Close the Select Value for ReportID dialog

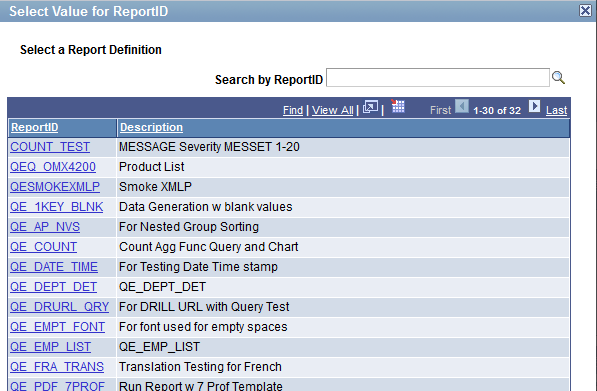click(x=585, y=11)
